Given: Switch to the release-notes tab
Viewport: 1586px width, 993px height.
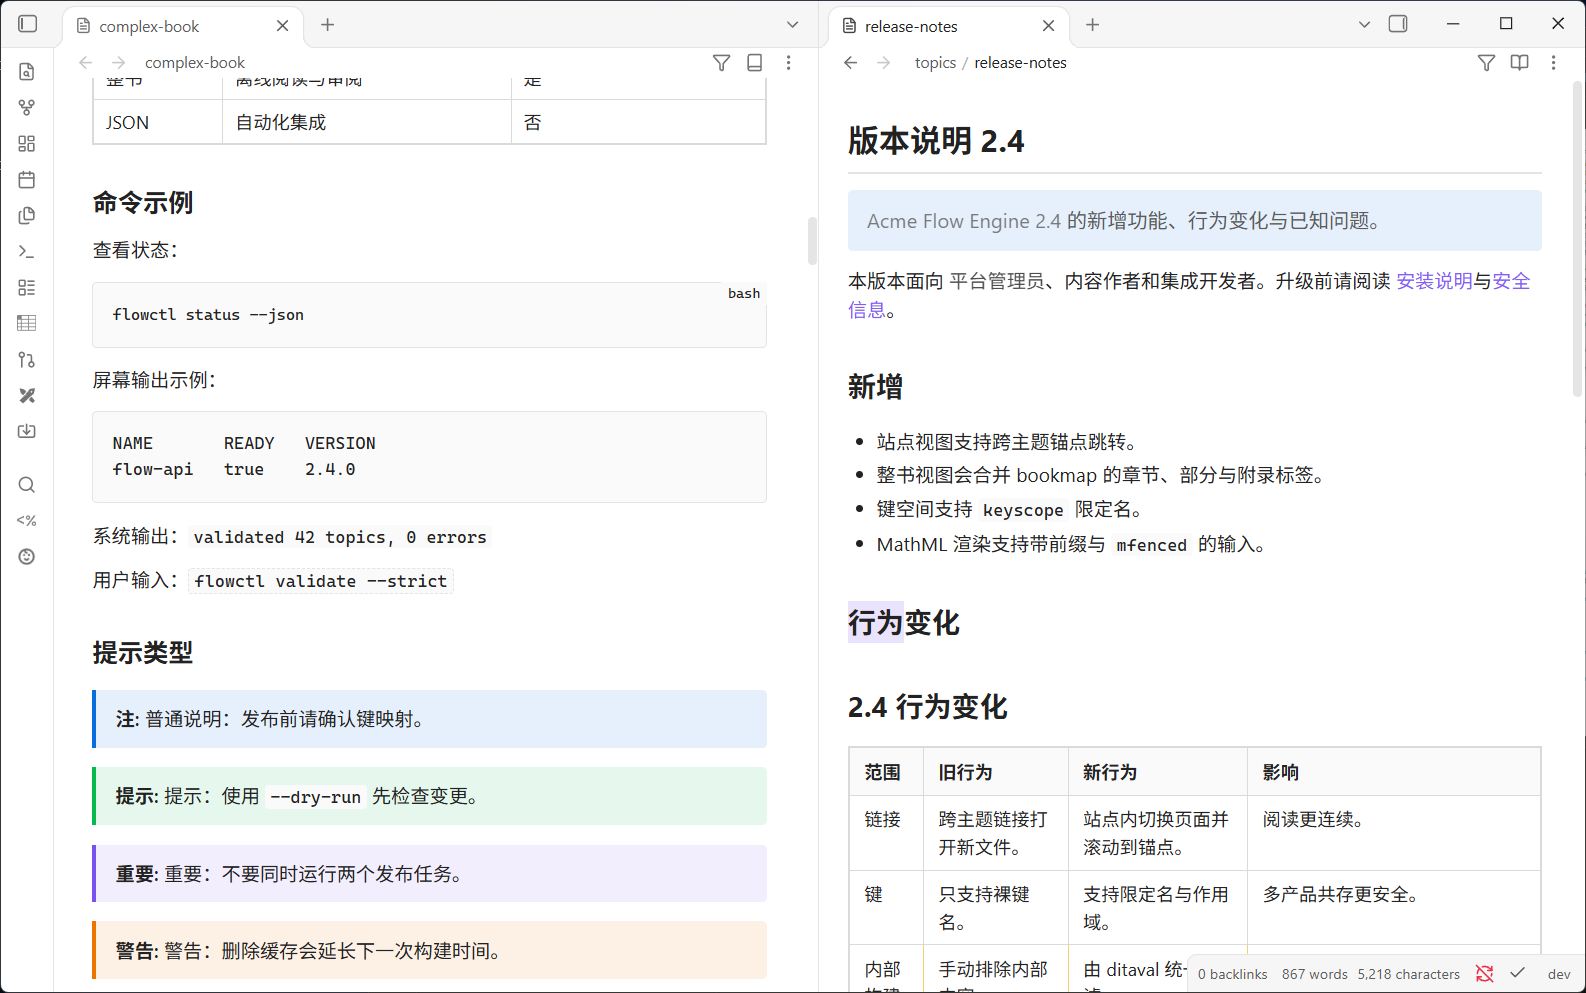Looking at the screenshot, I should 948,26.
